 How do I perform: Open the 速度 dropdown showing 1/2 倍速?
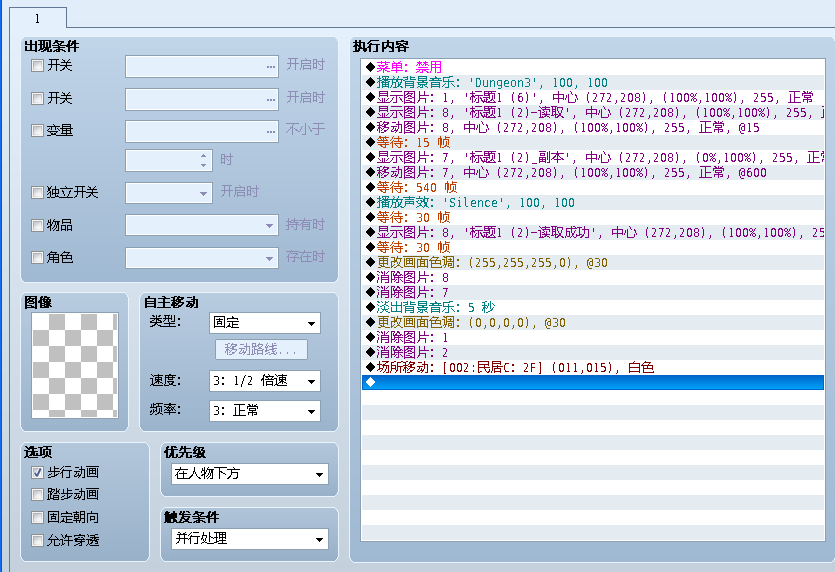[x=265, y=381]
